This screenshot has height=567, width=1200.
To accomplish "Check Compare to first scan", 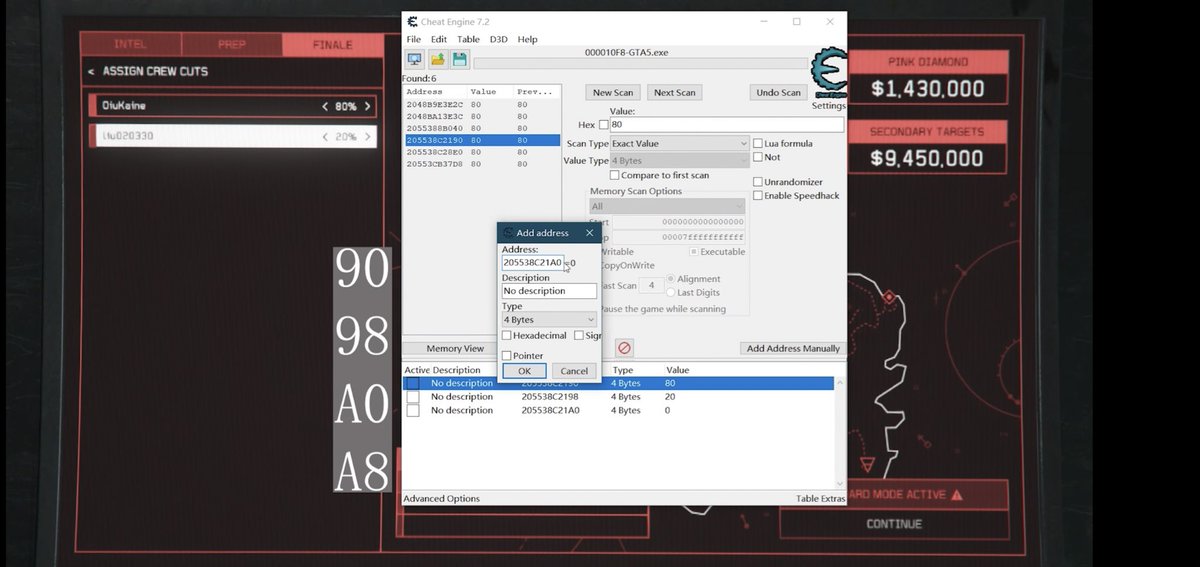I will pos(614,175).
